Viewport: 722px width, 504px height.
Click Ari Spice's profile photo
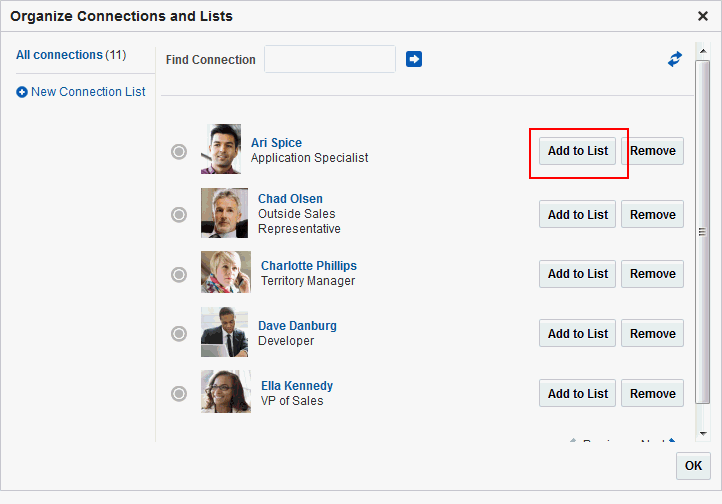click(x=221, y=149)
